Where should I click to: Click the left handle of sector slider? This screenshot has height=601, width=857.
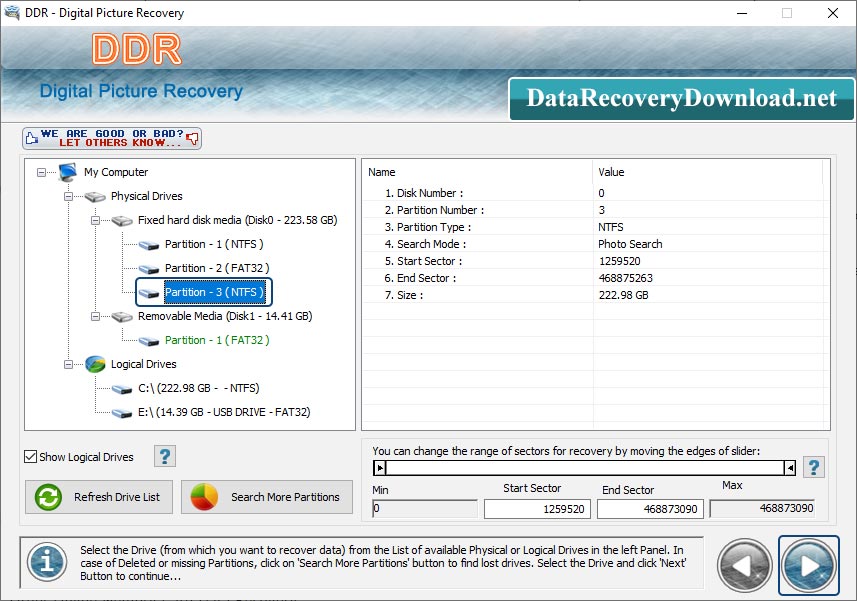click(x=380, y=468)
